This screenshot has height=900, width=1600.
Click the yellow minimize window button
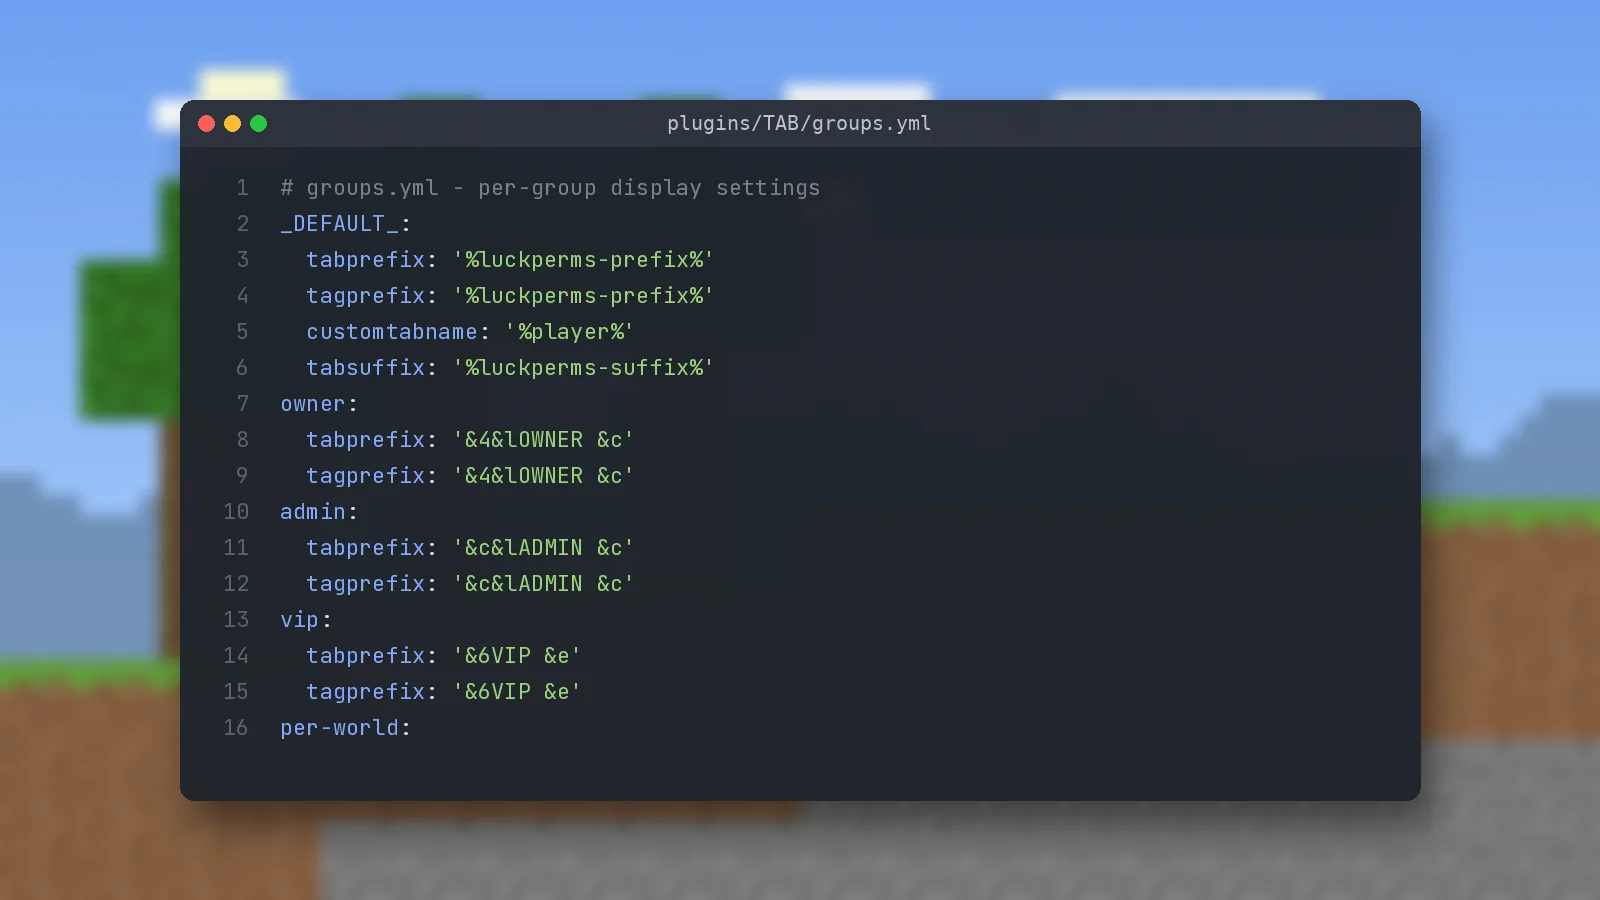(233, 124)
